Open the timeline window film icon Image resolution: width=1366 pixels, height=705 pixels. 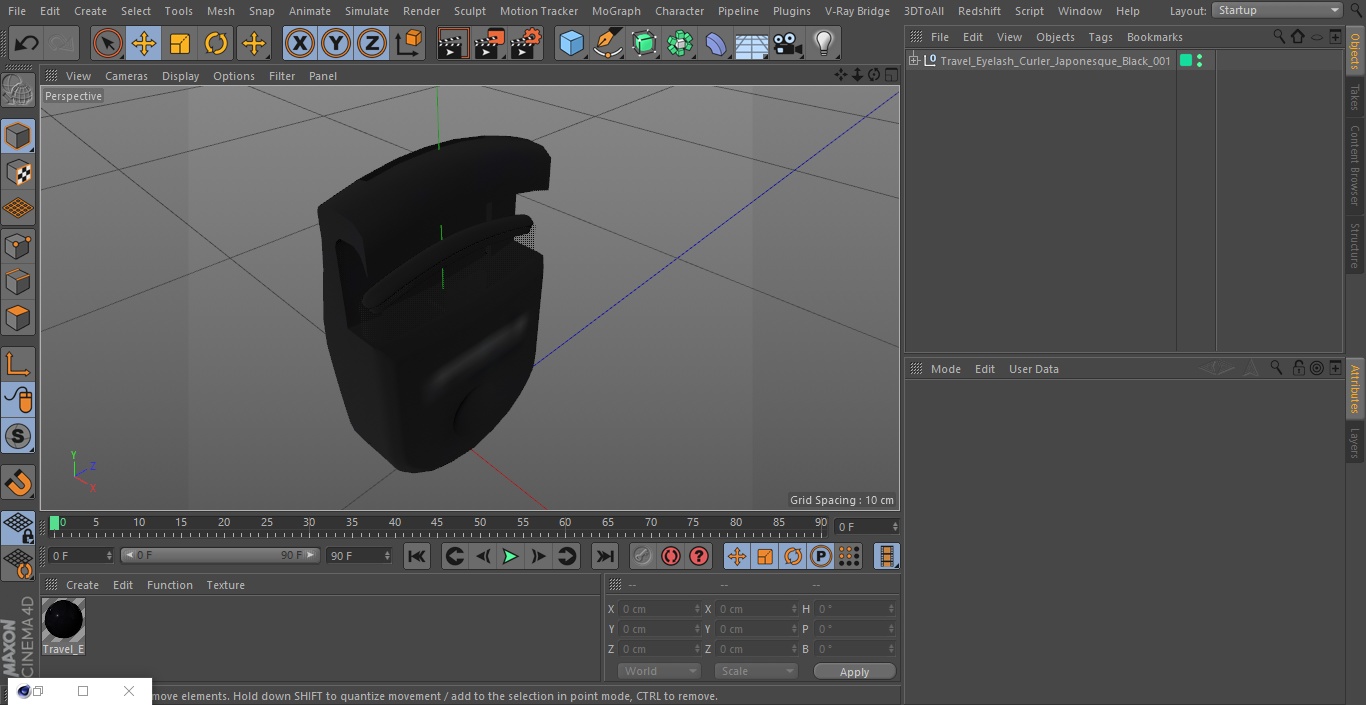(x=886, y=556)
